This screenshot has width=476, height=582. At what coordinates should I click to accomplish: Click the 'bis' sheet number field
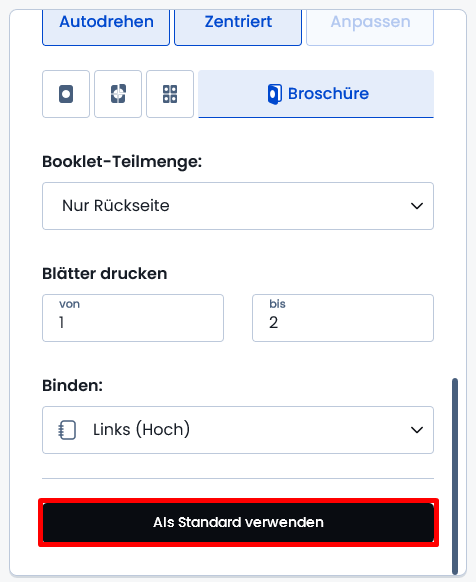343,318
